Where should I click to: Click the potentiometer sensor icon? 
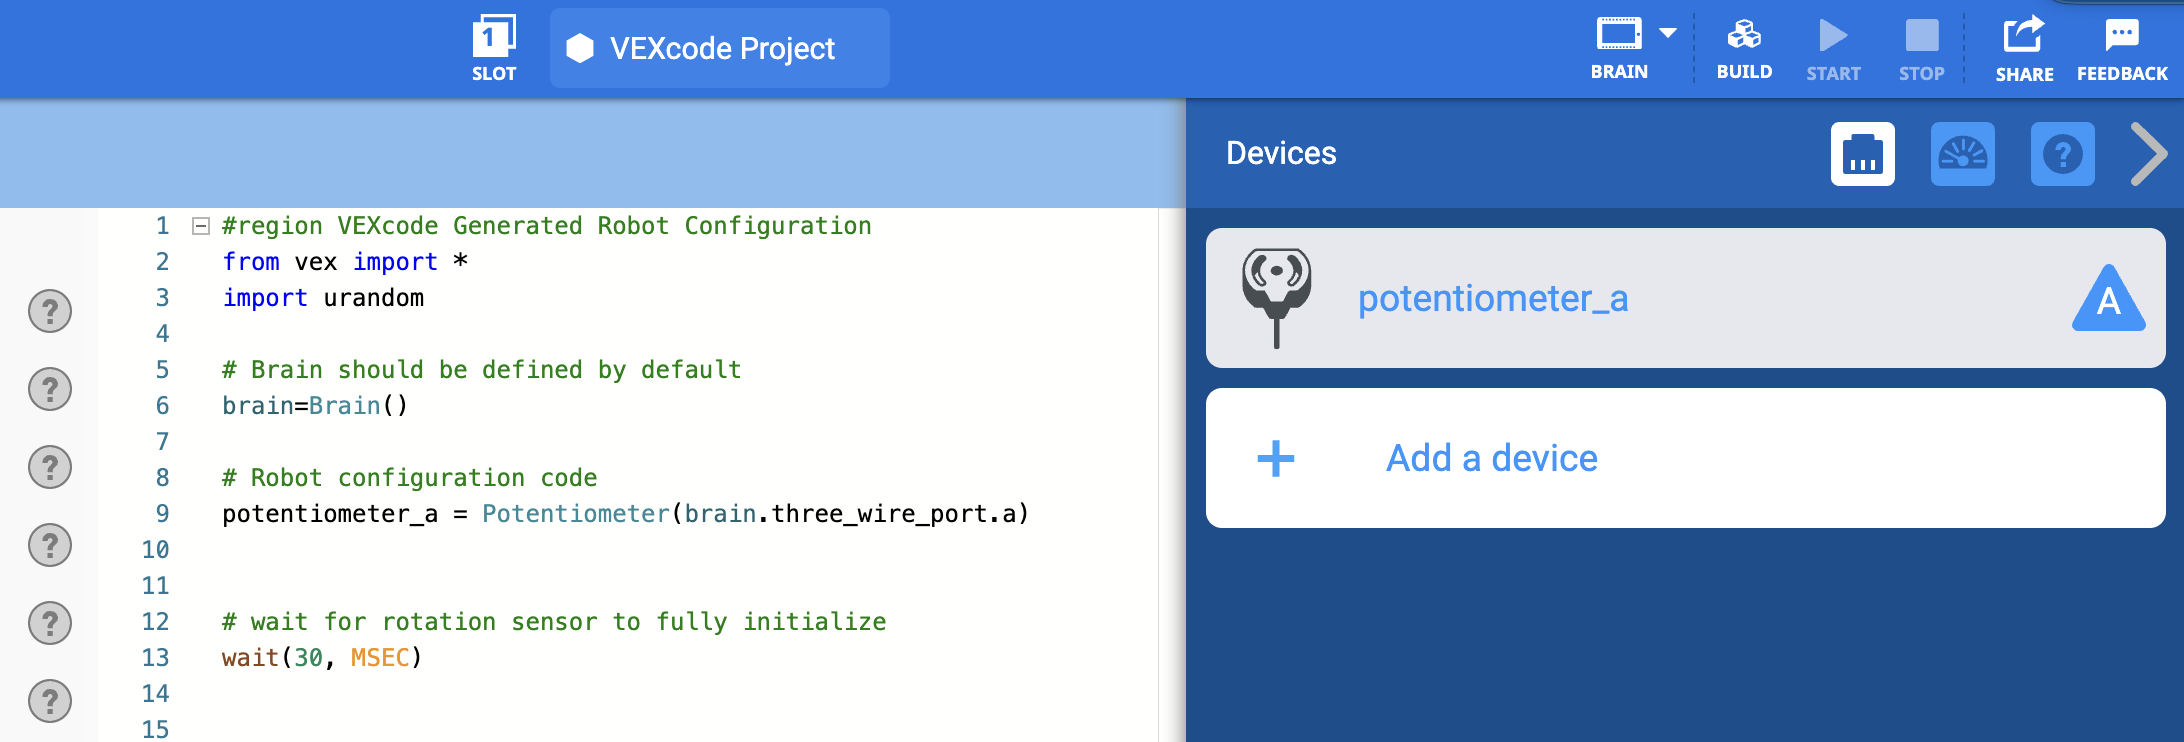point(1277,298)
